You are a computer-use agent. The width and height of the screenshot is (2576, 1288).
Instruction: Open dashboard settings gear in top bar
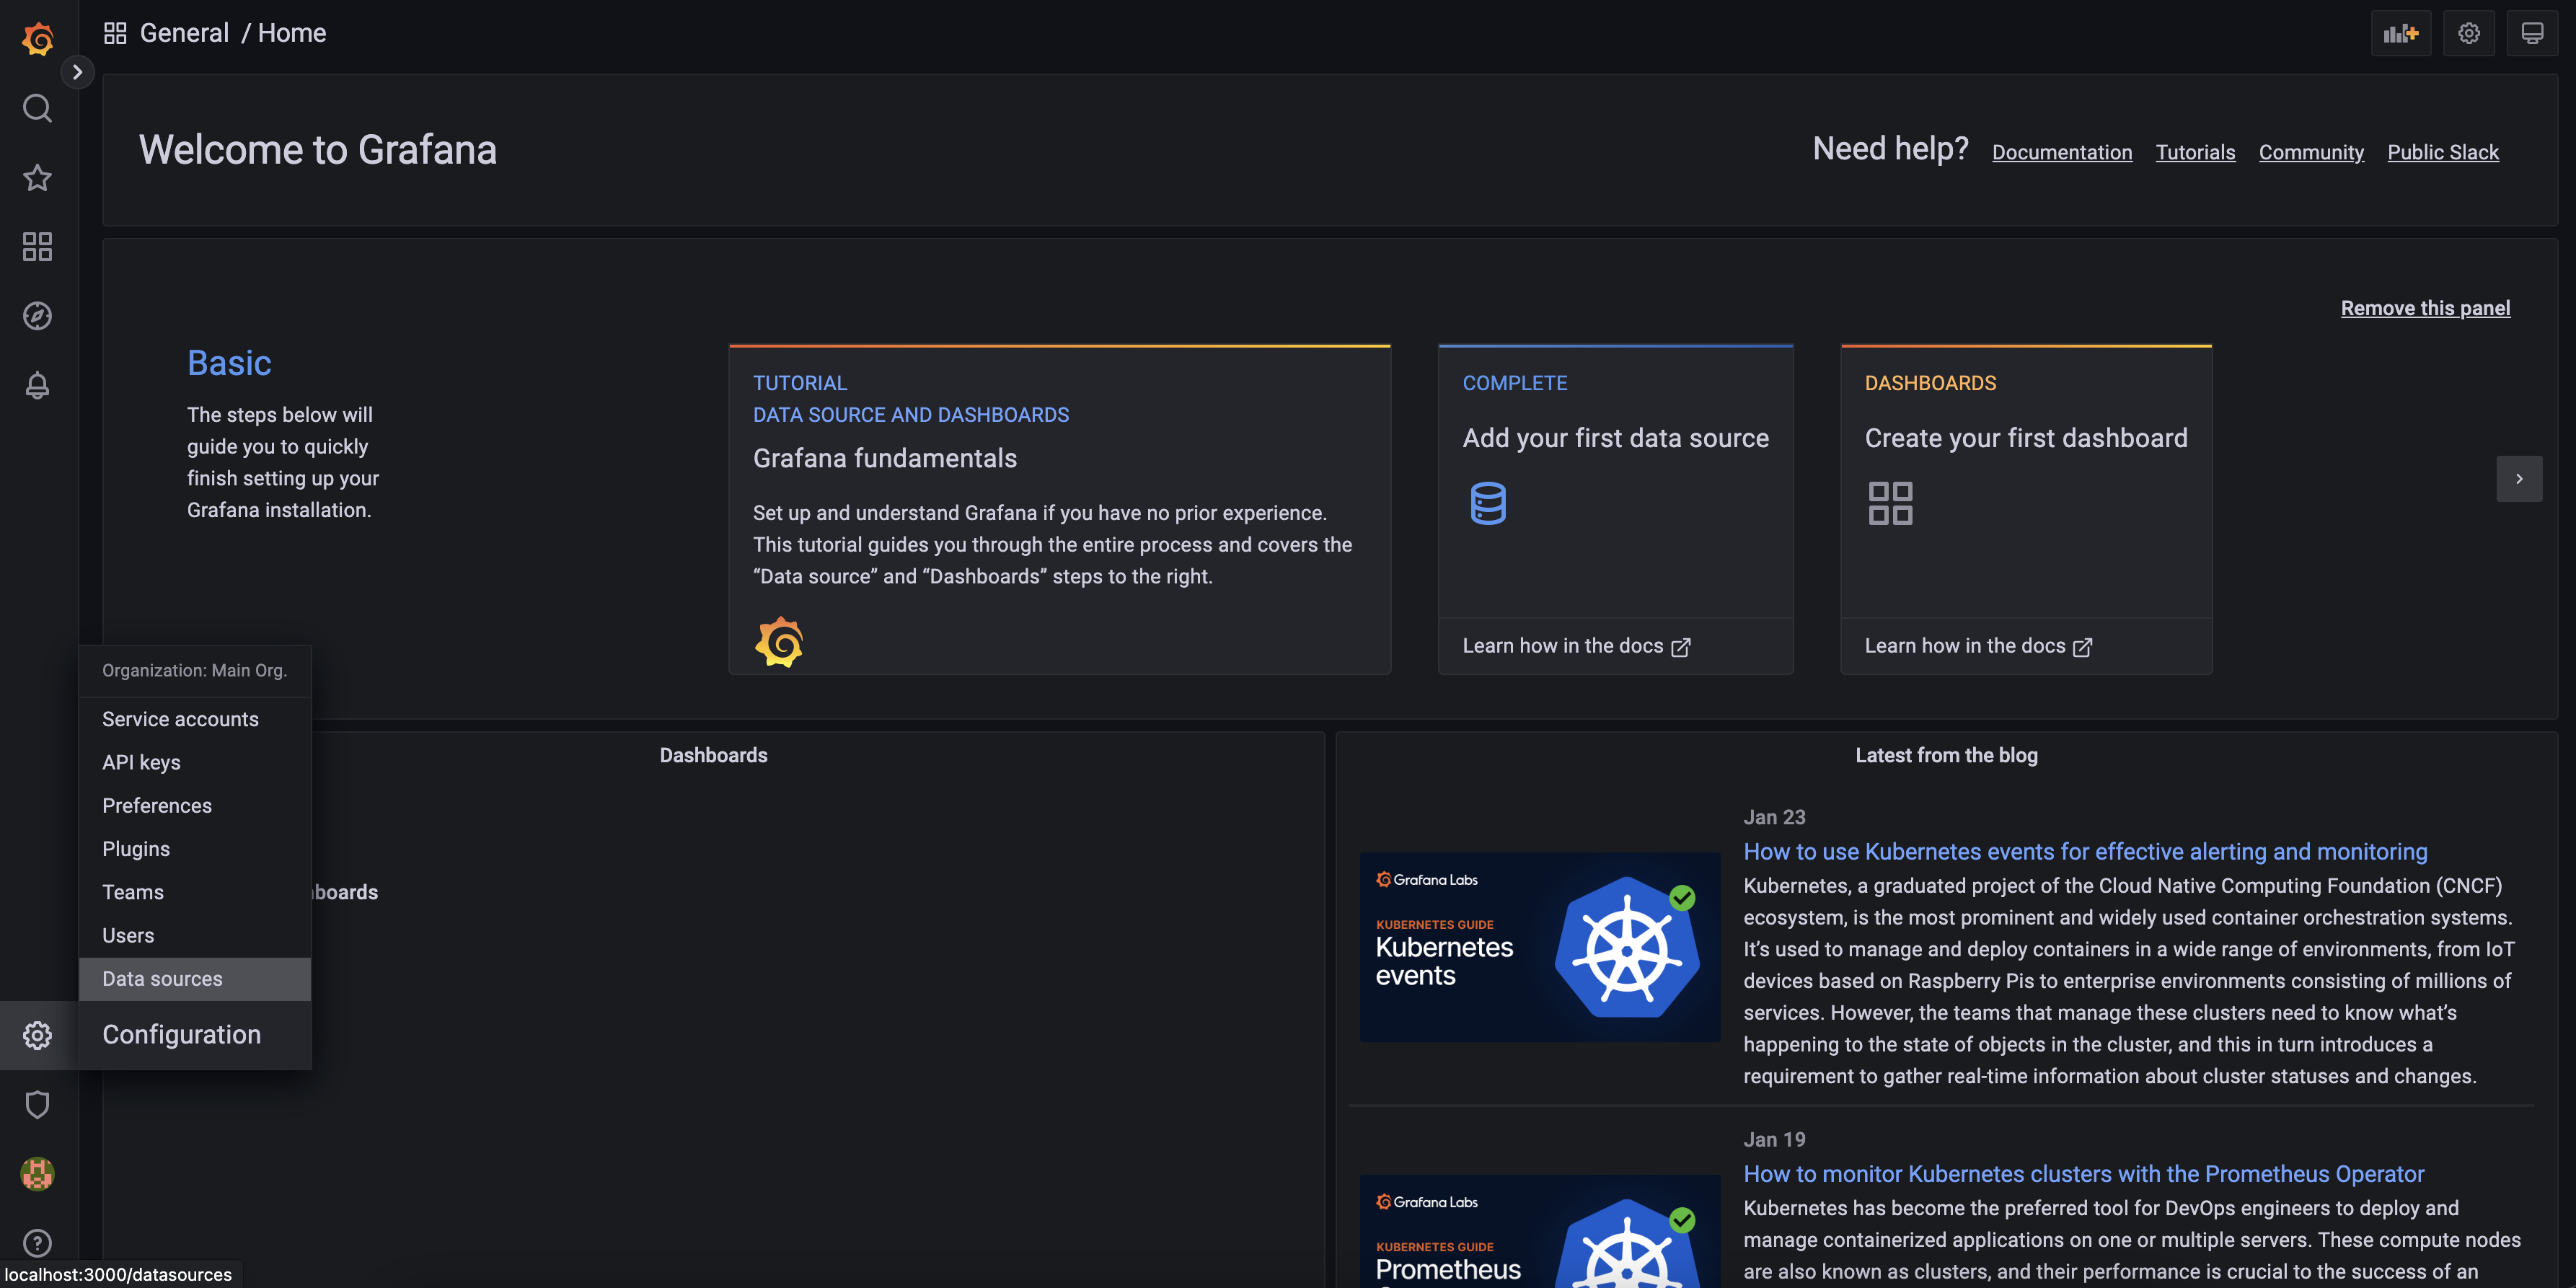point(2468,33)
